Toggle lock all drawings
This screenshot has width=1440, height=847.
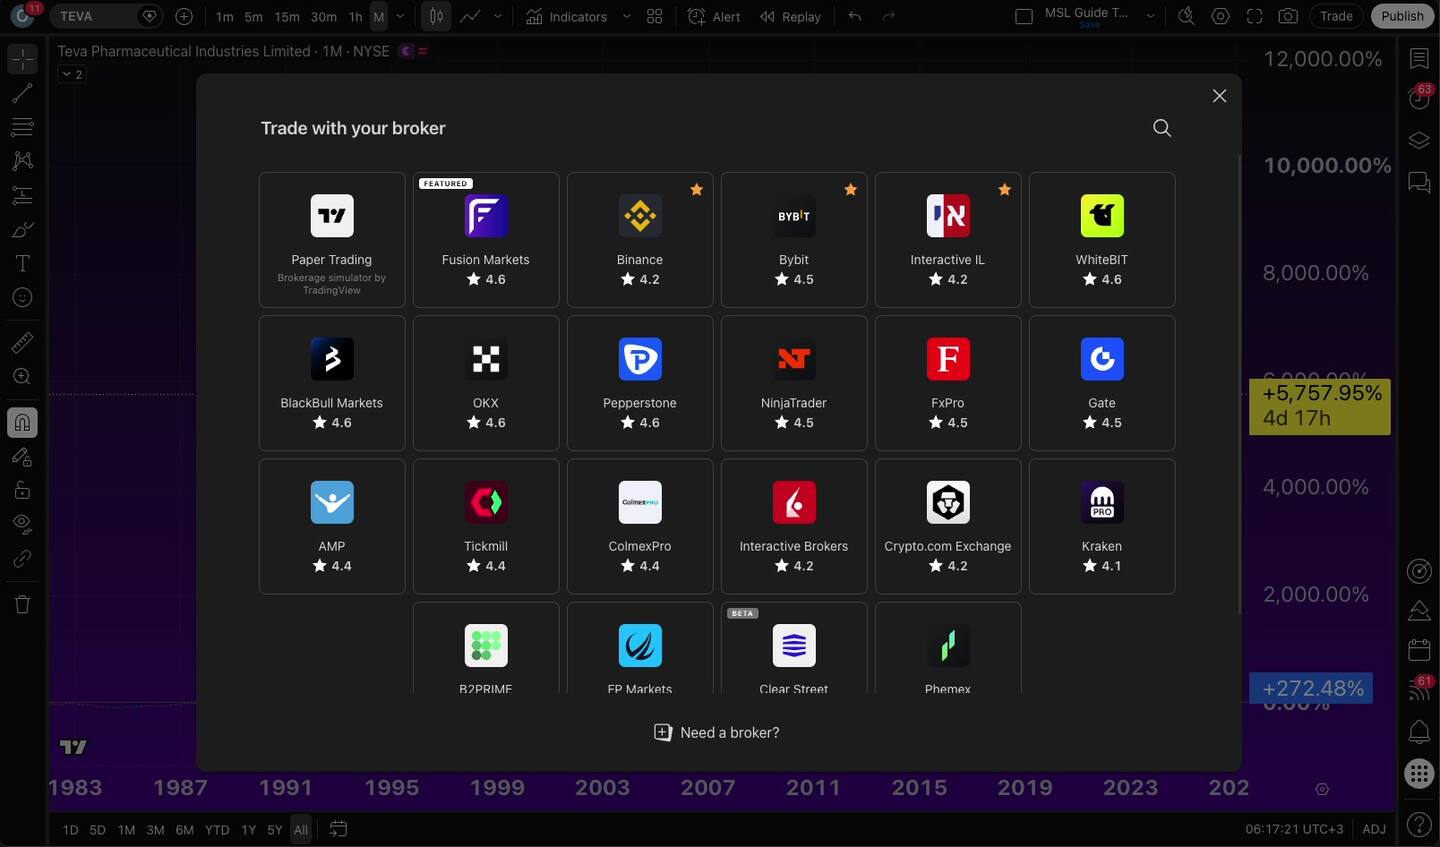(x=22, y=490)
